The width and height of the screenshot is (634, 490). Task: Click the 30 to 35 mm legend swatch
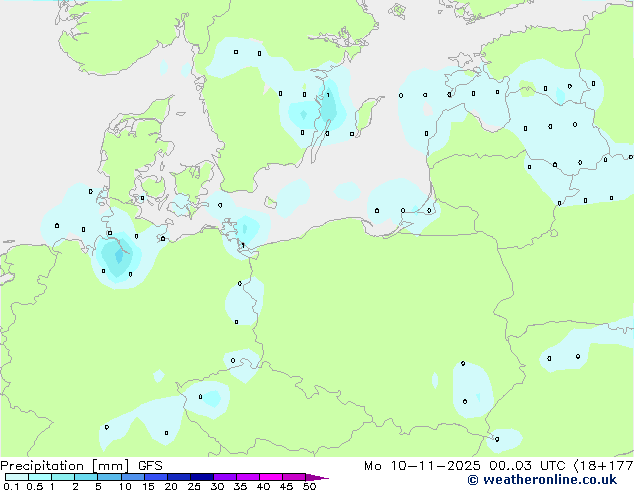click(224, 477)
